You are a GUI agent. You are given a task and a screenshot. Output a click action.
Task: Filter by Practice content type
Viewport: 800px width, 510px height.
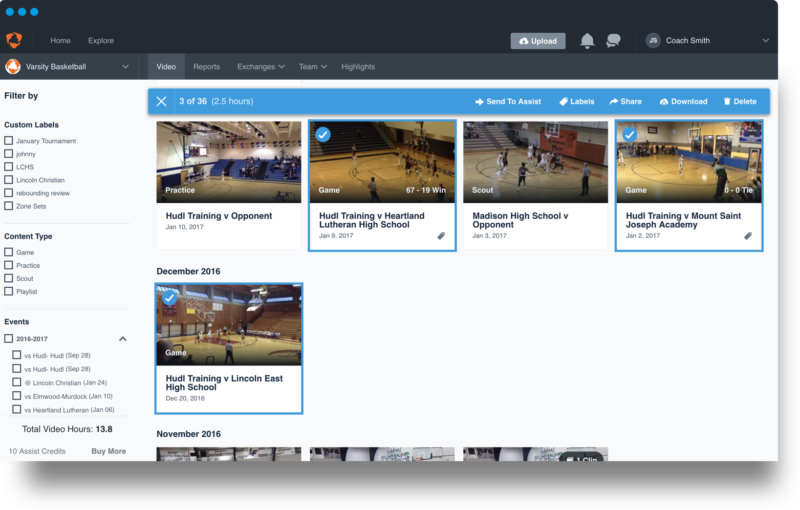pos(9,265)
